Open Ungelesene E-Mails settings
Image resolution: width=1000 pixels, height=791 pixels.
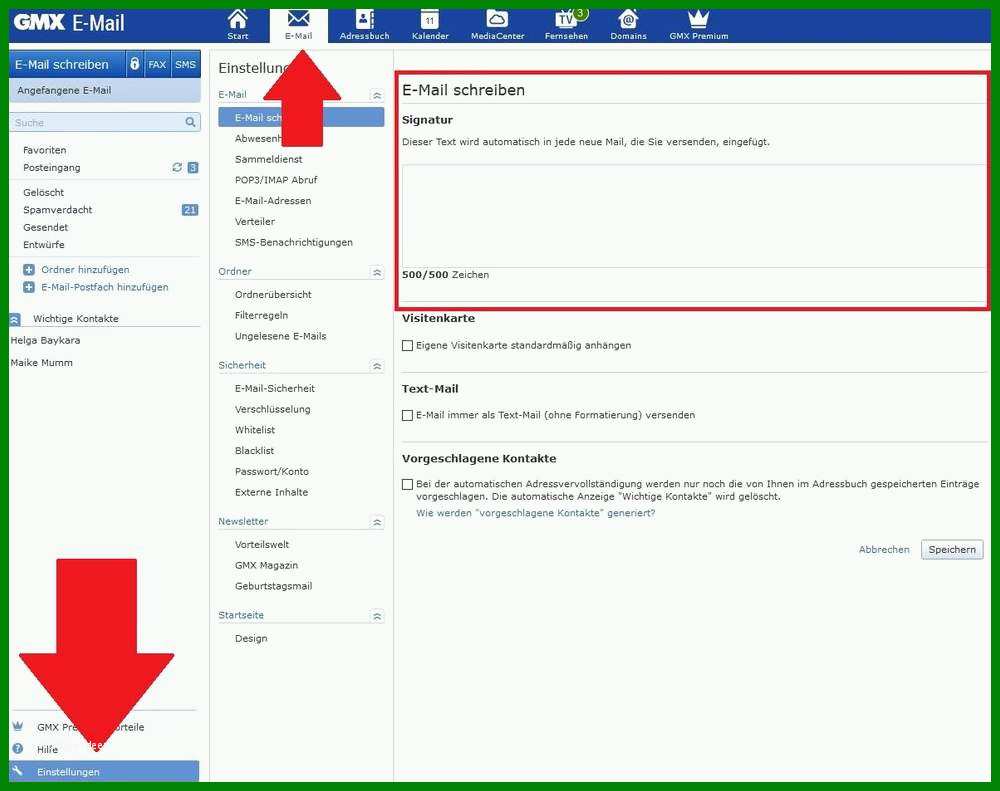[281, 336]
